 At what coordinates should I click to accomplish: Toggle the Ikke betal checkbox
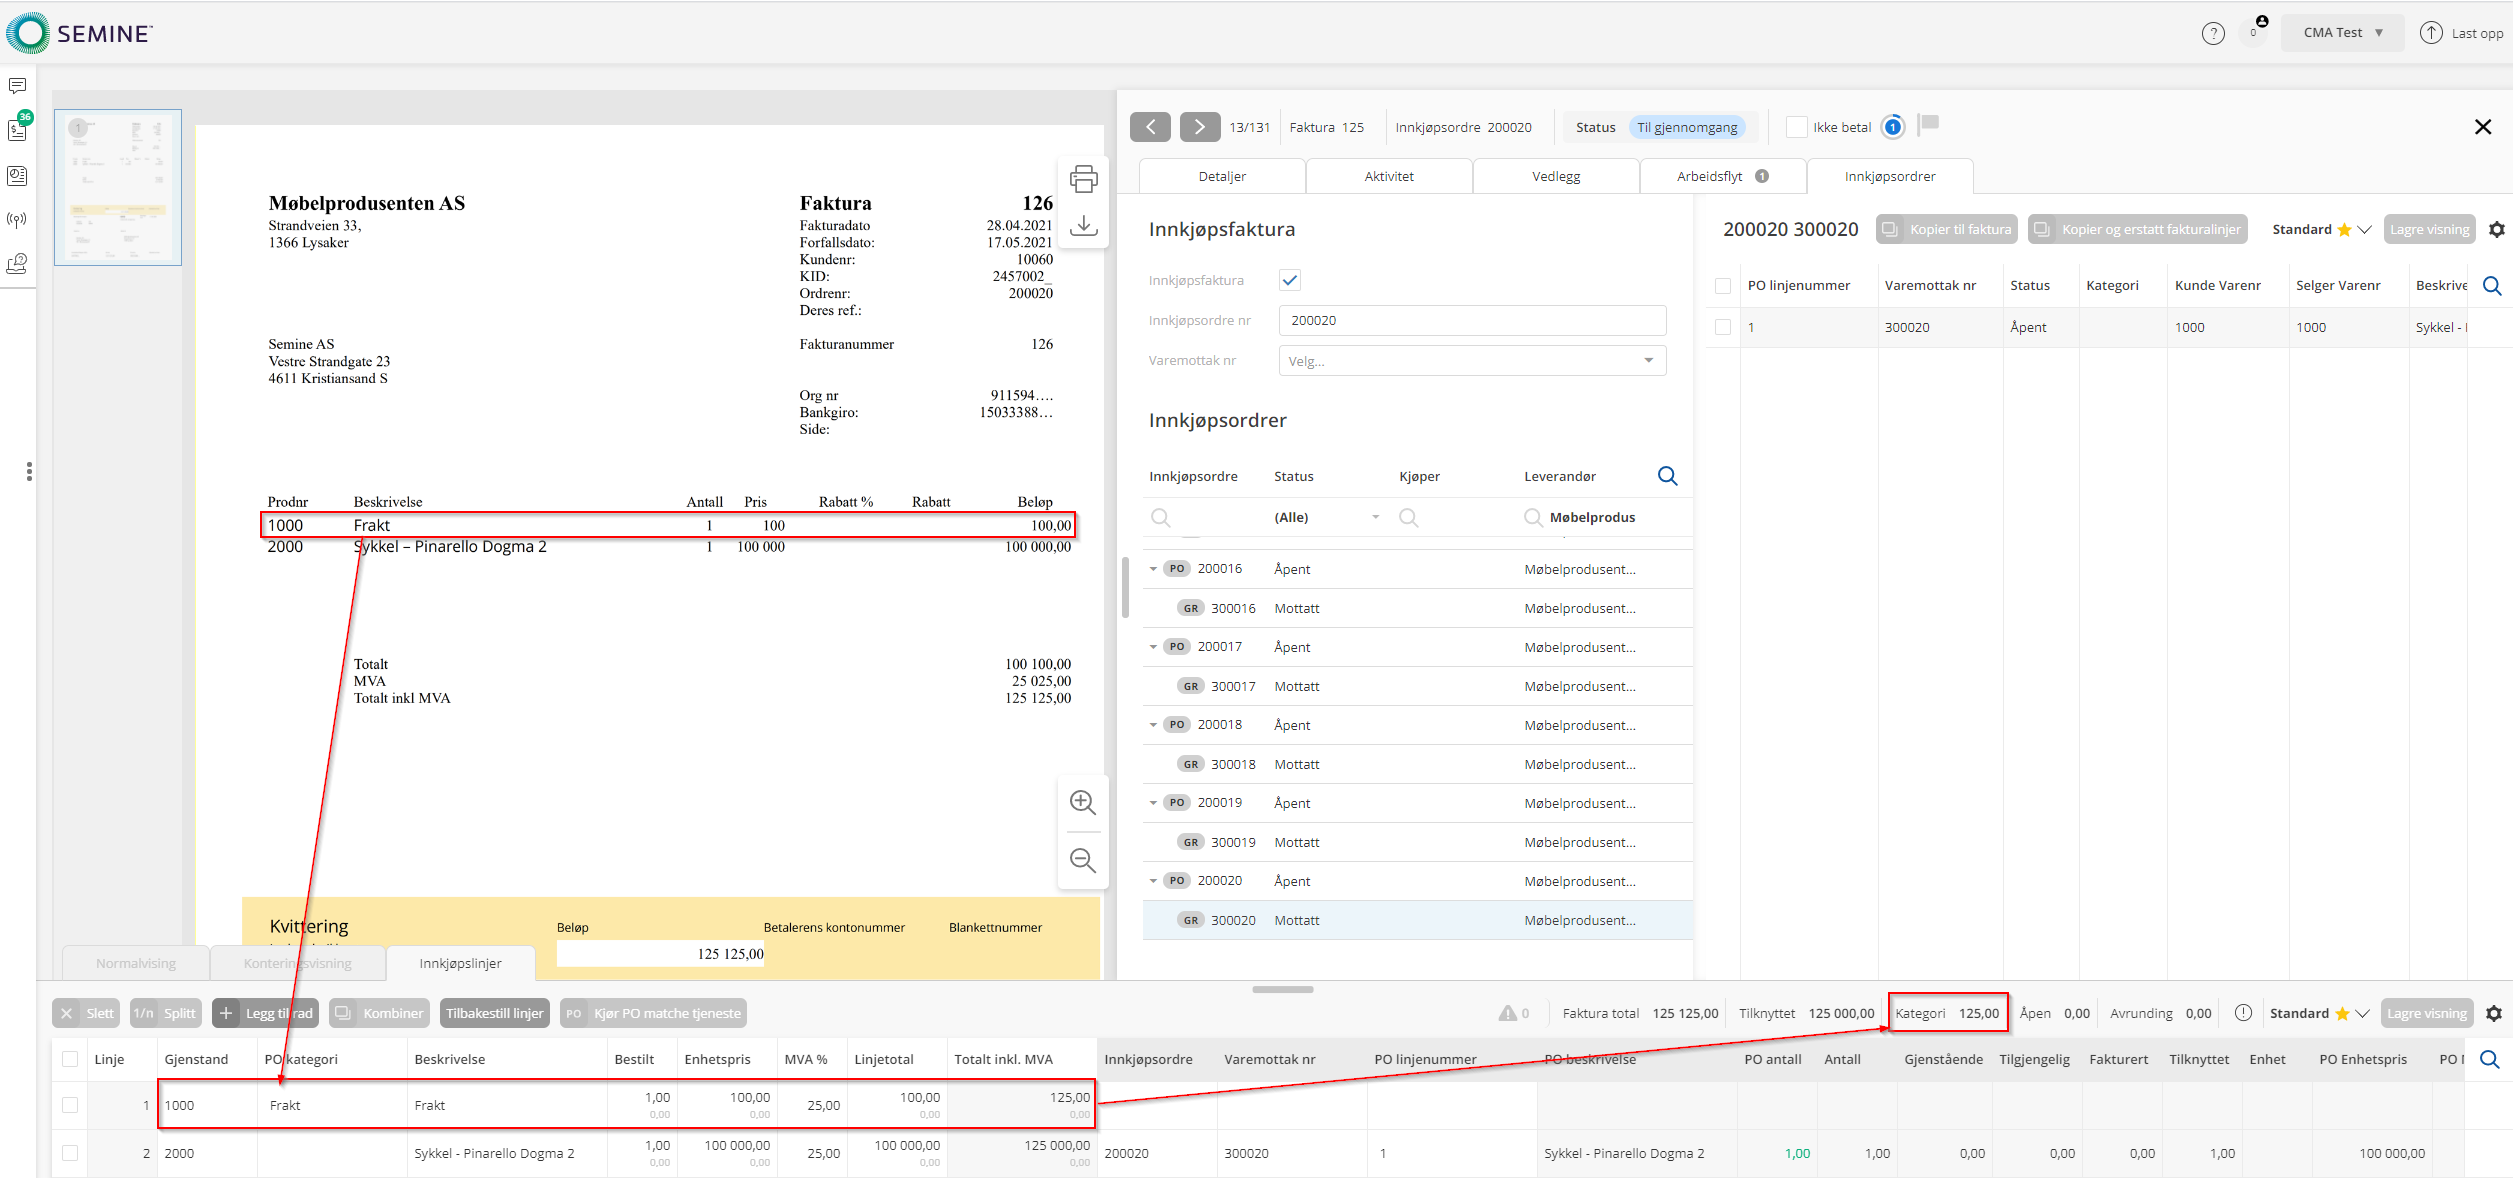coord(1796,127)
